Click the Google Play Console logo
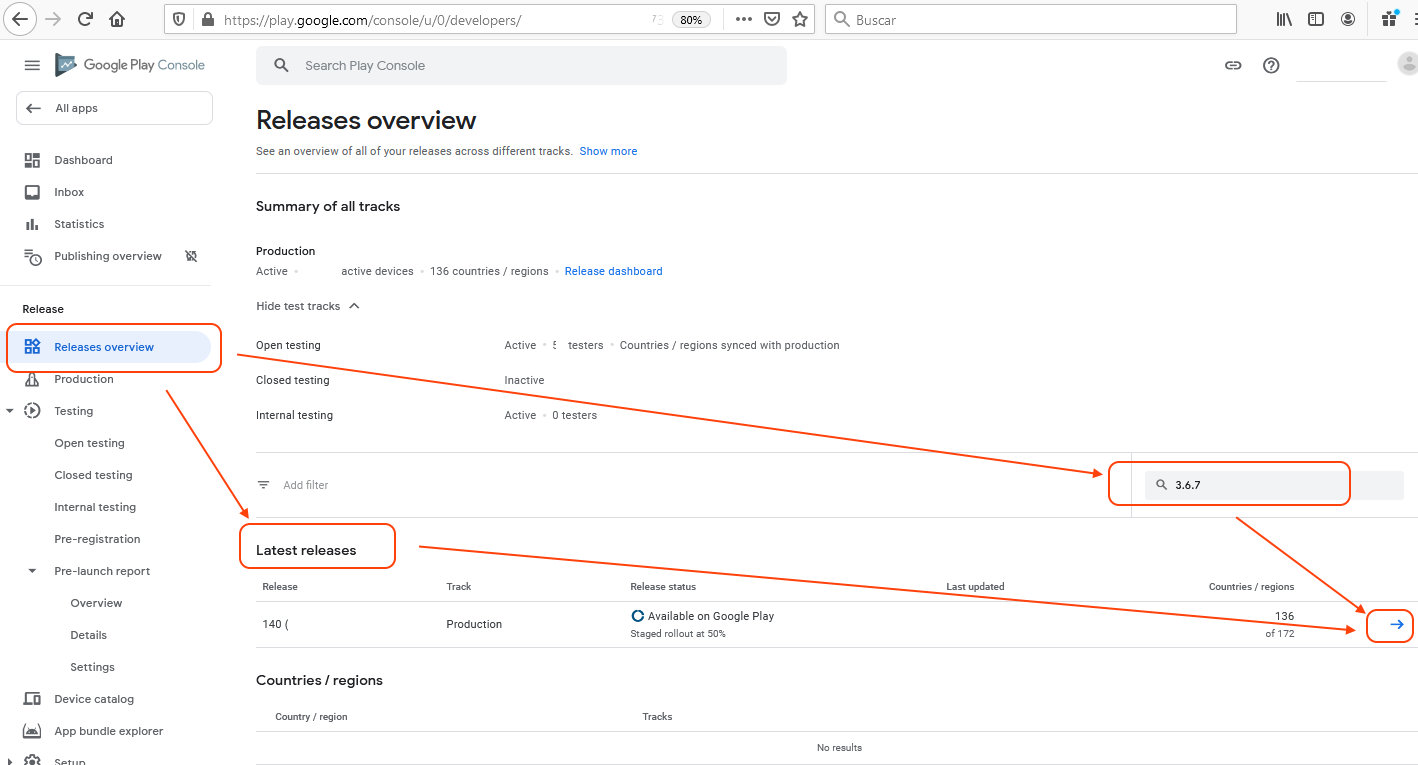Screen dimensions: 1418x765 [x=130, y=65]
